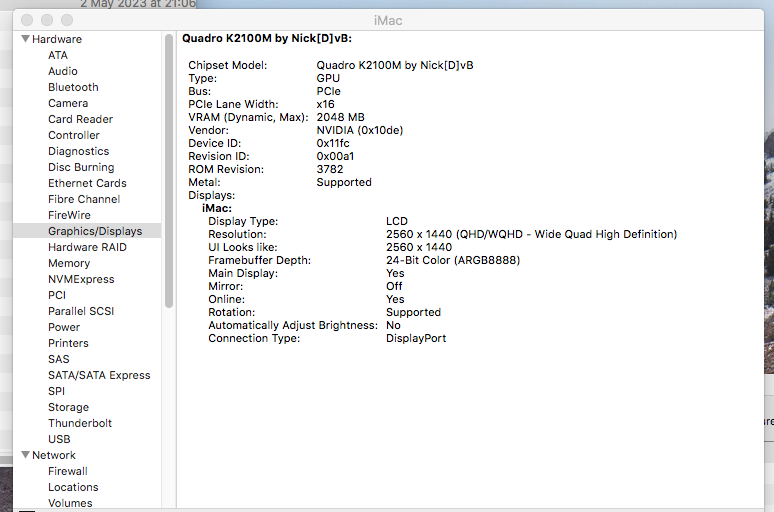Viewport: 774px width, 512px height.
Task: Select the highlighted Graphics/Displays row
Action: pyautogui.click(x=87, y=231)
